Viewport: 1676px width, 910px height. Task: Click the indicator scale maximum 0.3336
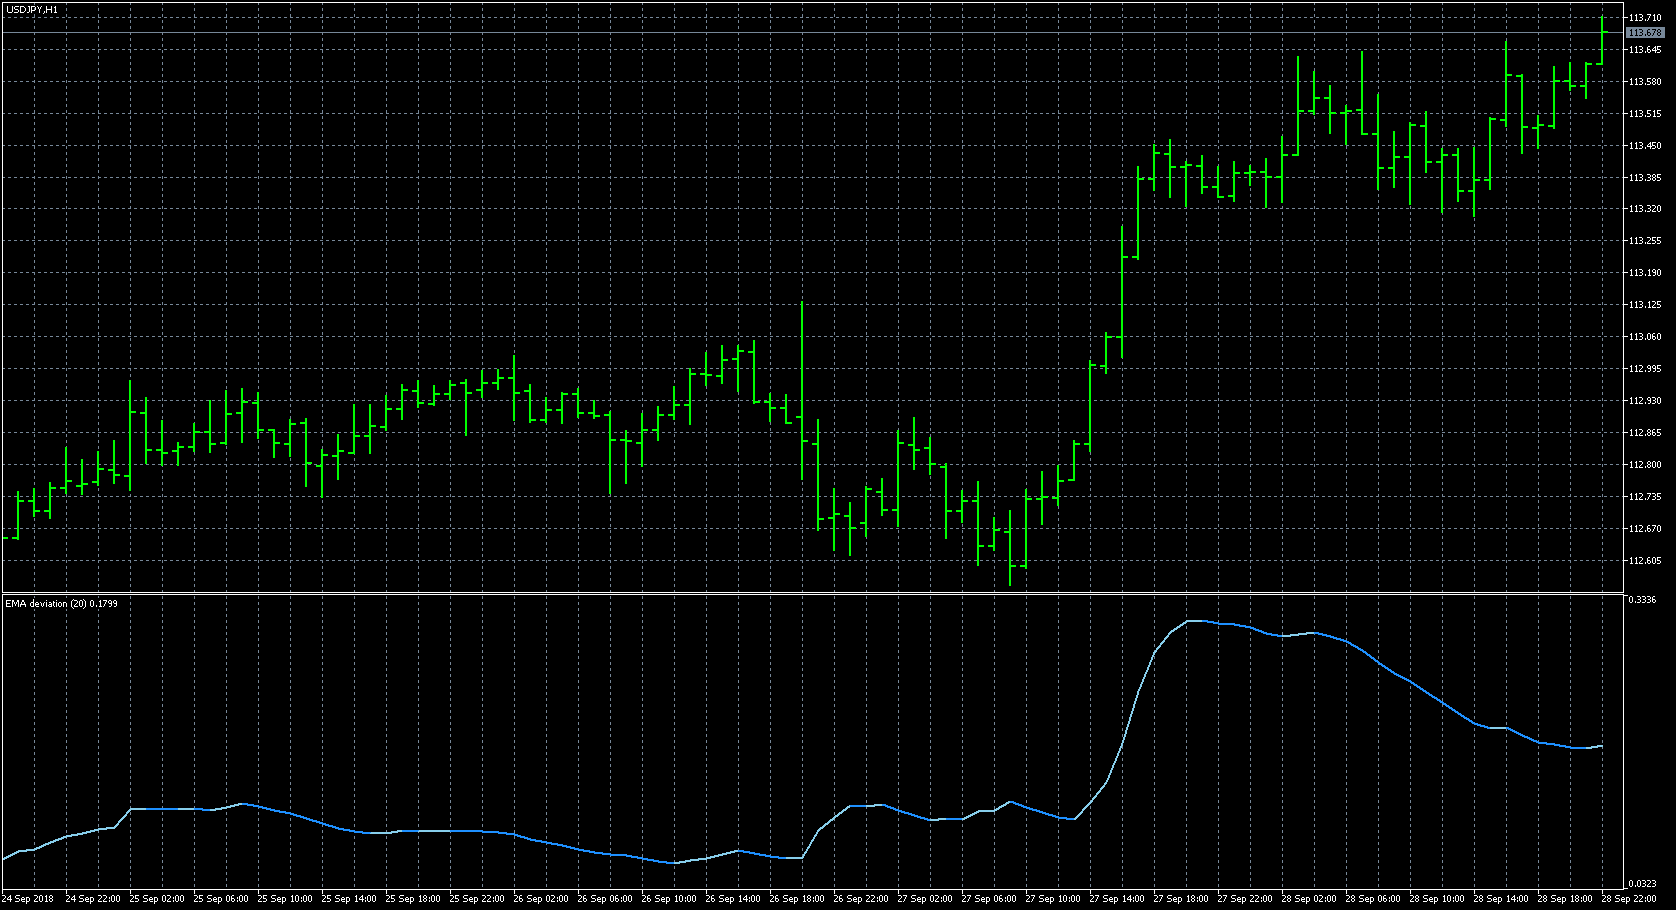pos(1642,600)
